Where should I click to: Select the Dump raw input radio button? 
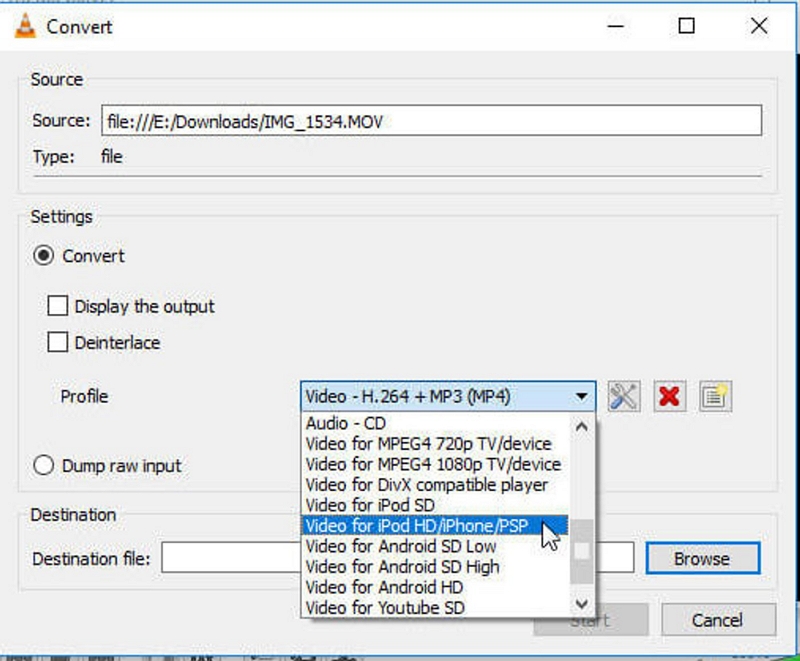point(43,465)
